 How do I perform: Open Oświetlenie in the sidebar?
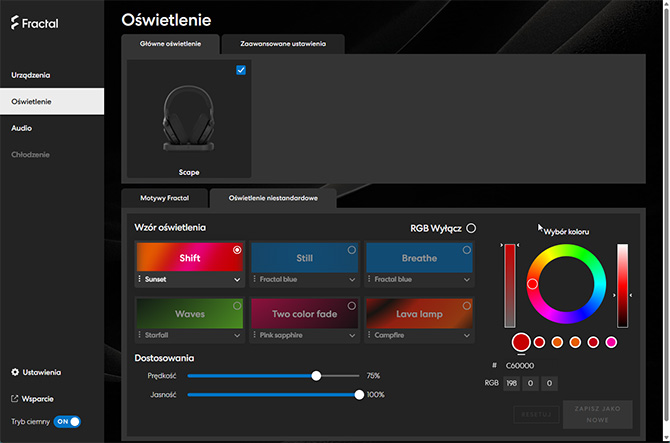(x=52, y=101)
